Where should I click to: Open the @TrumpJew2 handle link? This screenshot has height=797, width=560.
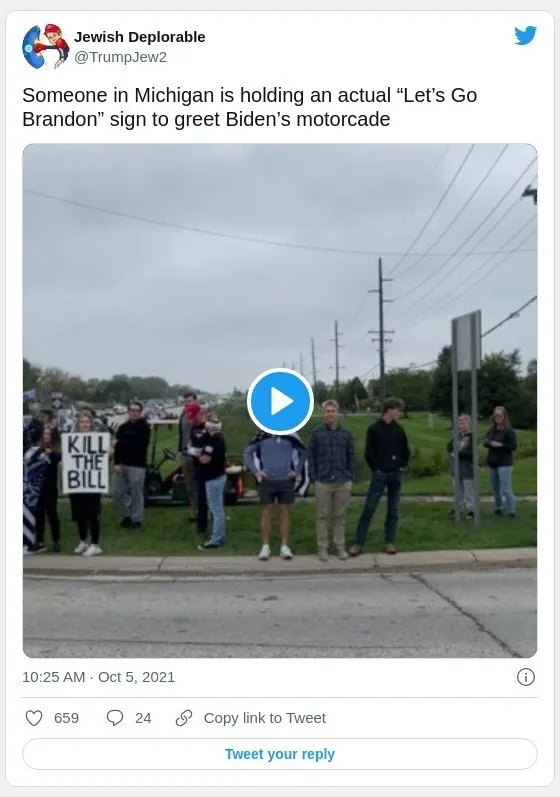tap(120, 57)
